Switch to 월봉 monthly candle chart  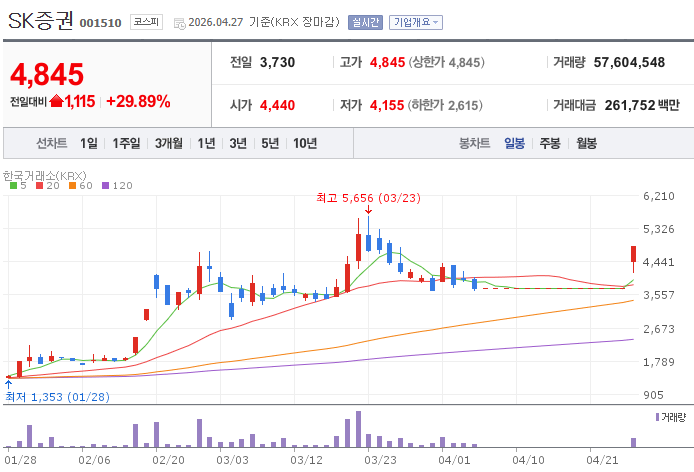[x=586, y=143]
